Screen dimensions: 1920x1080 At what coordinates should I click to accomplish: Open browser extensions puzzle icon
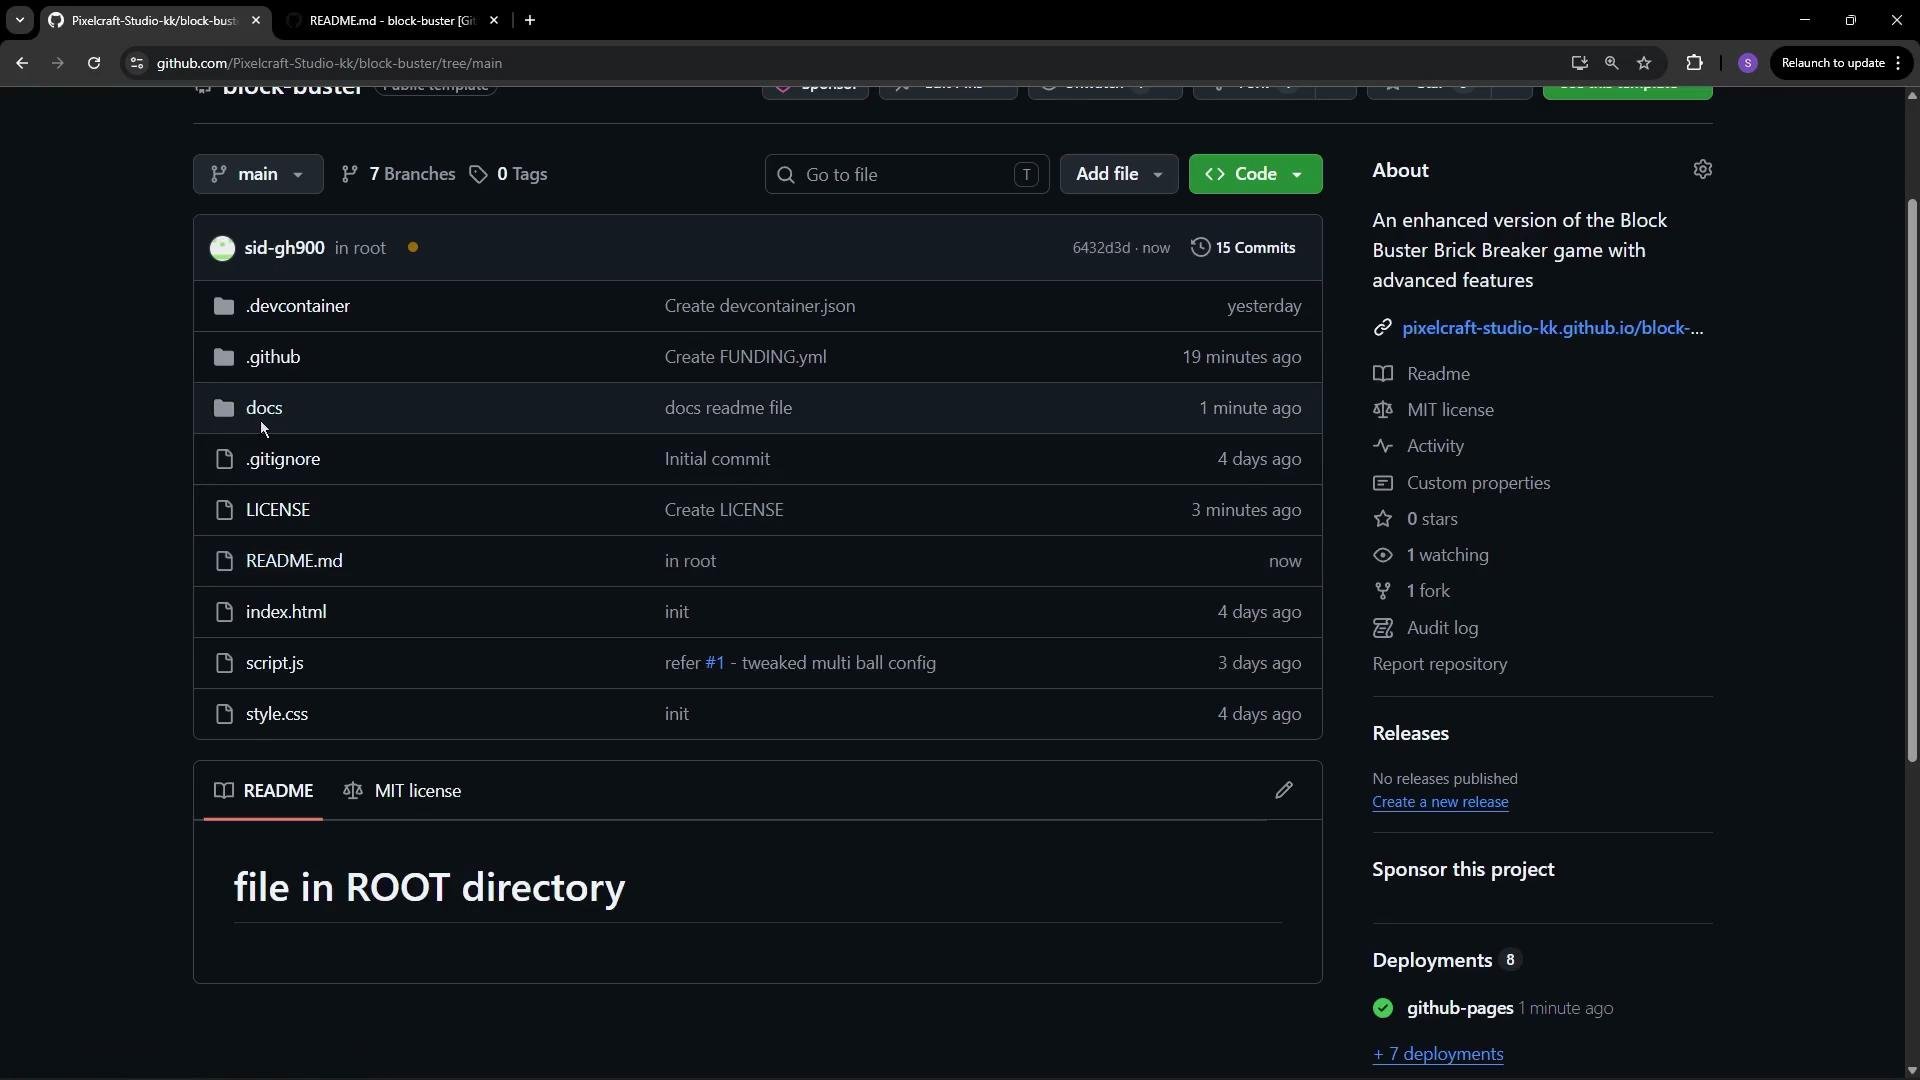(x=1694, y=63)
